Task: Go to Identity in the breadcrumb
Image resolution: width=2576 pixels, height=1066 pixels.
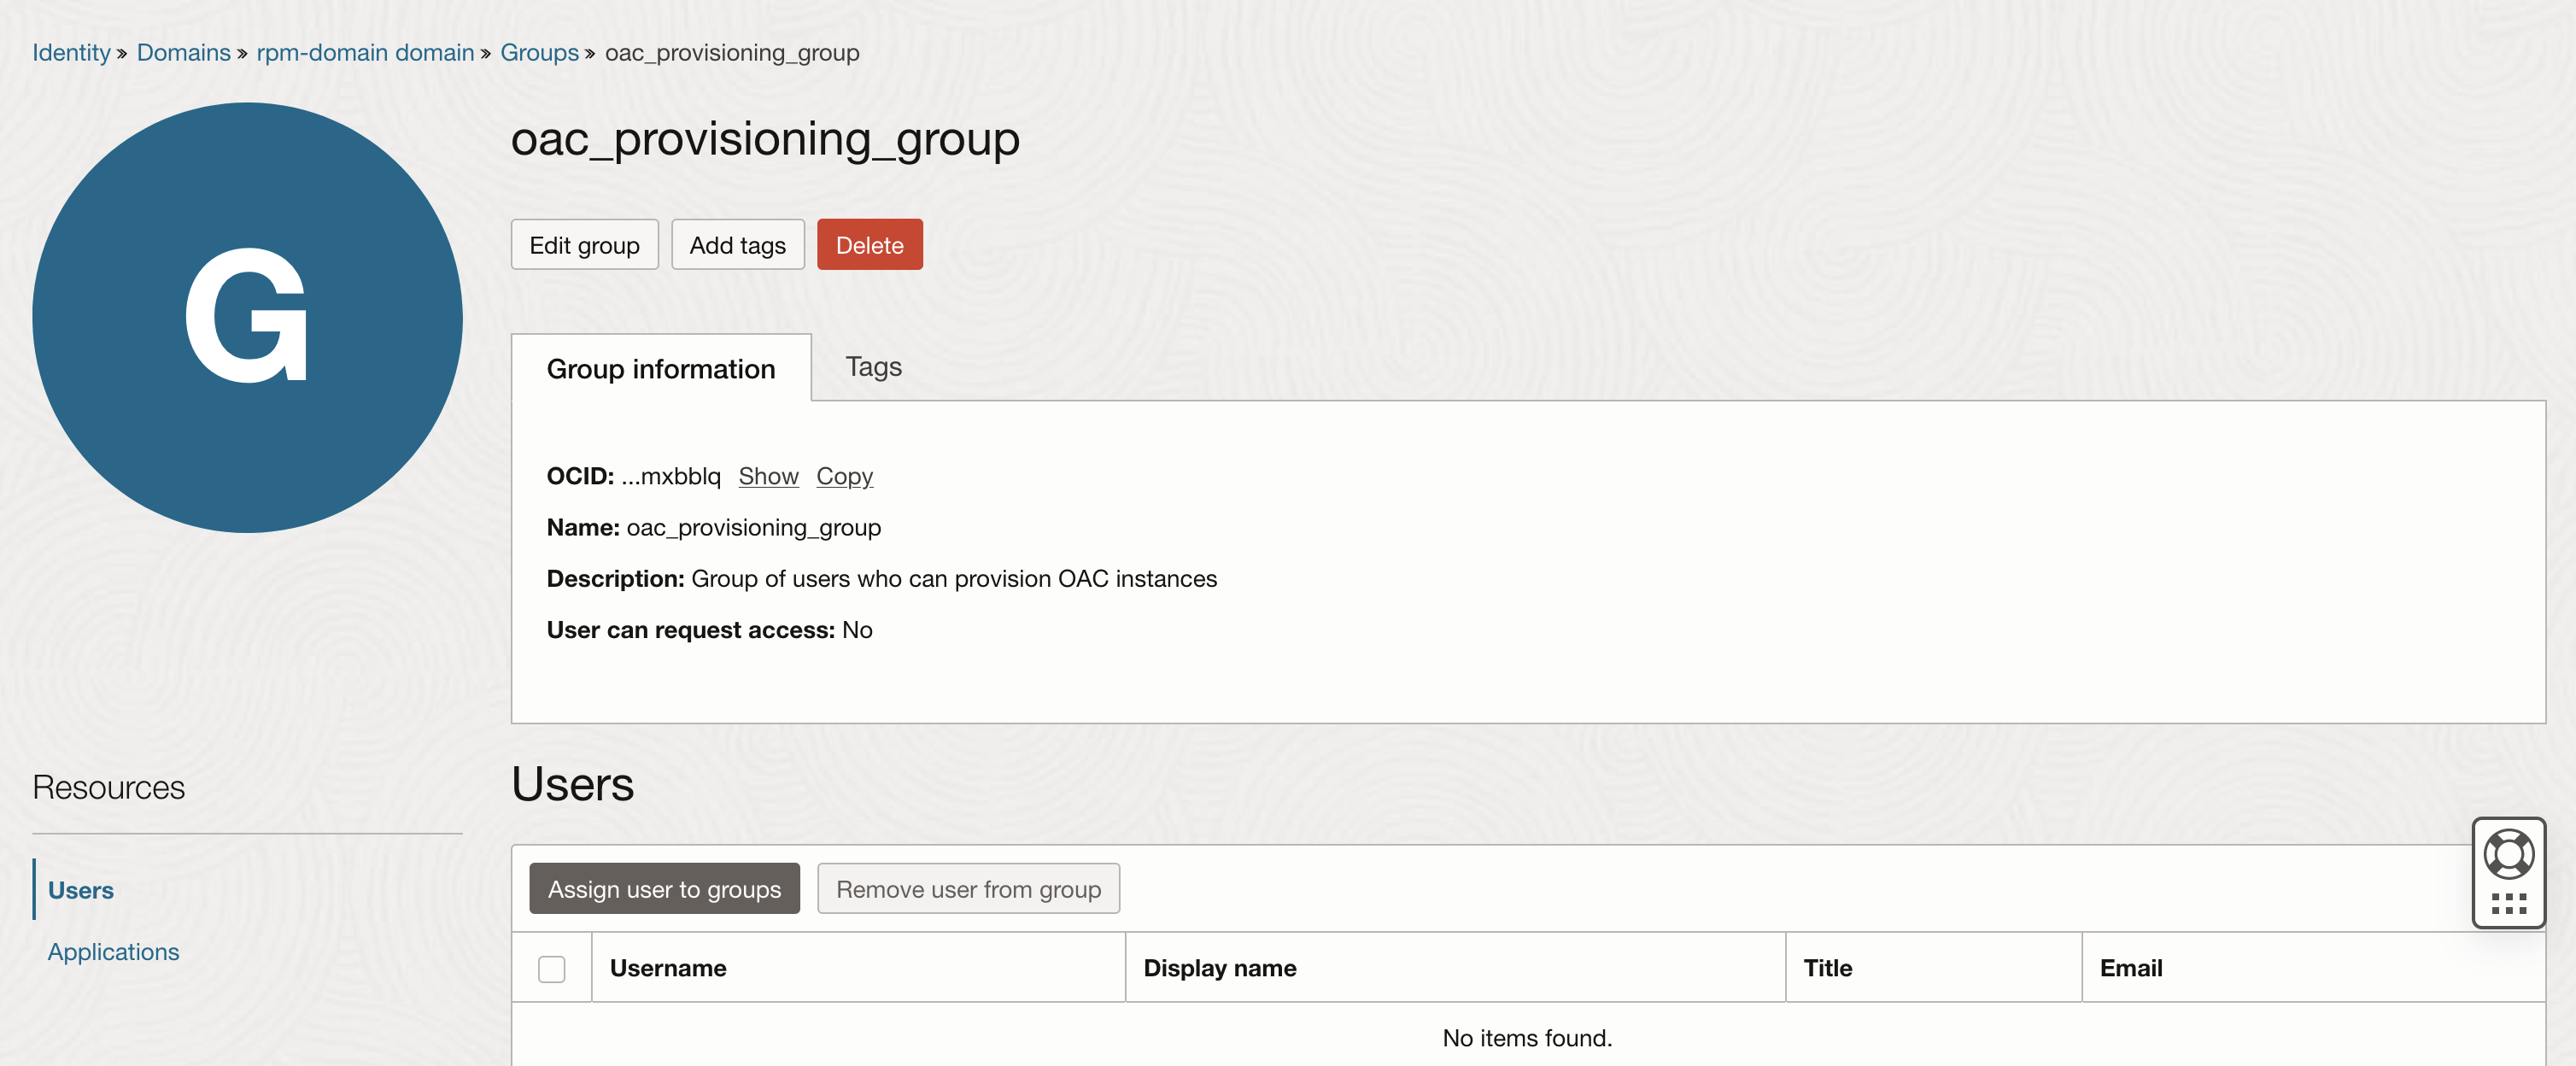Action: 71,53
